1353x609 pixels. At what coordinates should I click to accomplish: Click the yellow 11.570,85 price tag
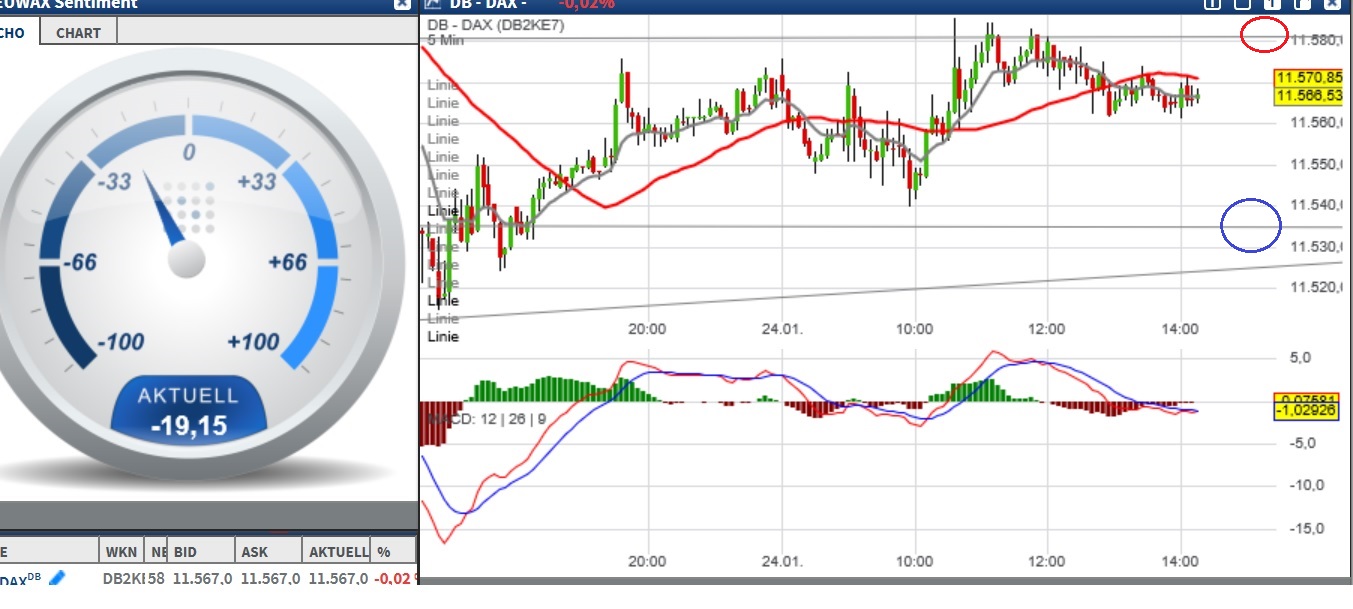click(1308, 76)
